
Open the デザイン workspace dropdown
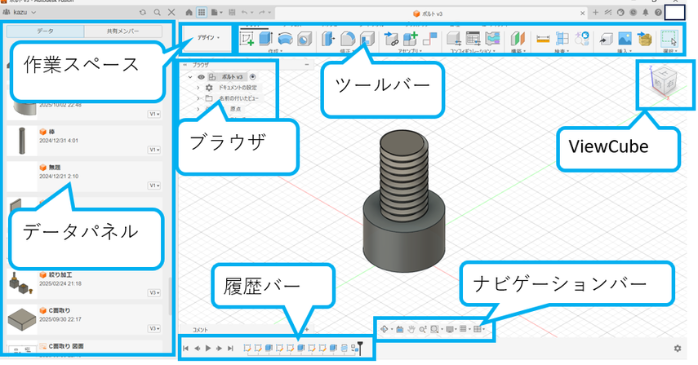(x=208, y=38)
